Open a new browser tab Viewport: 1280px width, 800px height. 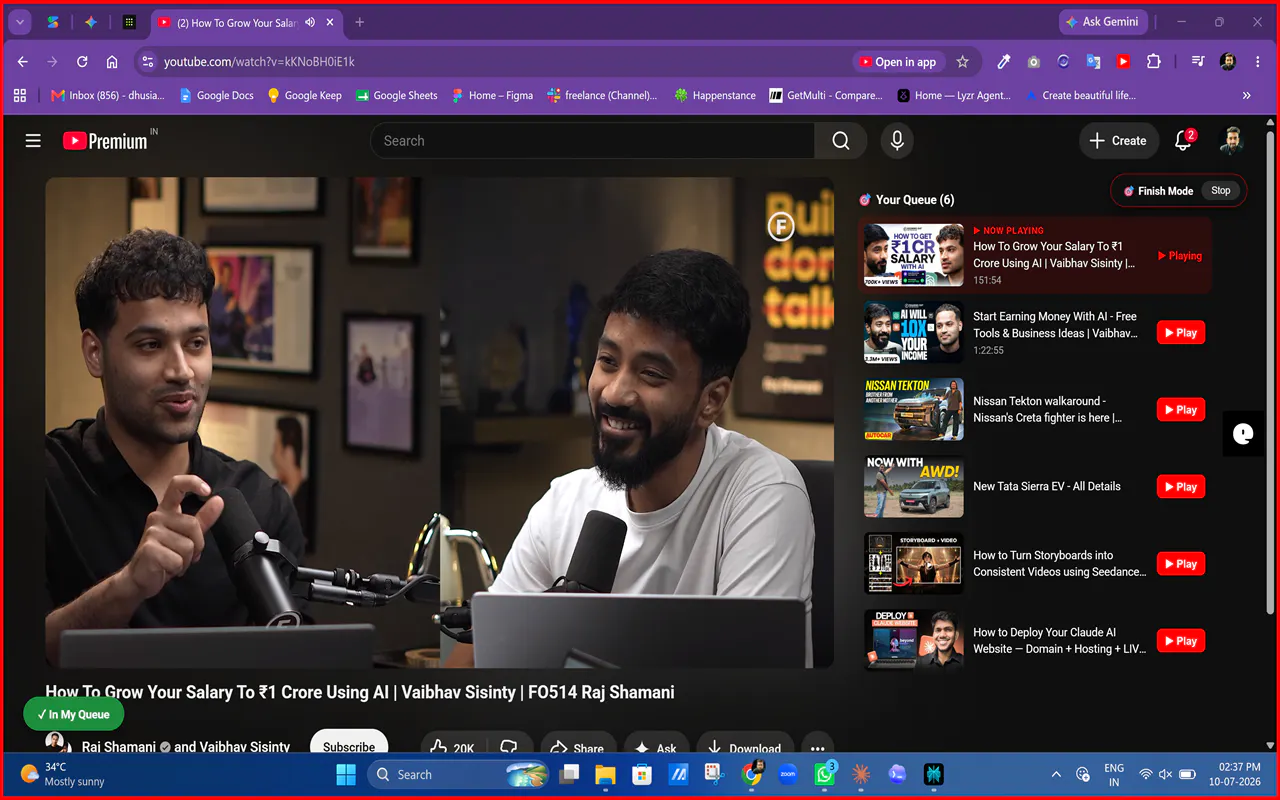(x=360, y=22)
